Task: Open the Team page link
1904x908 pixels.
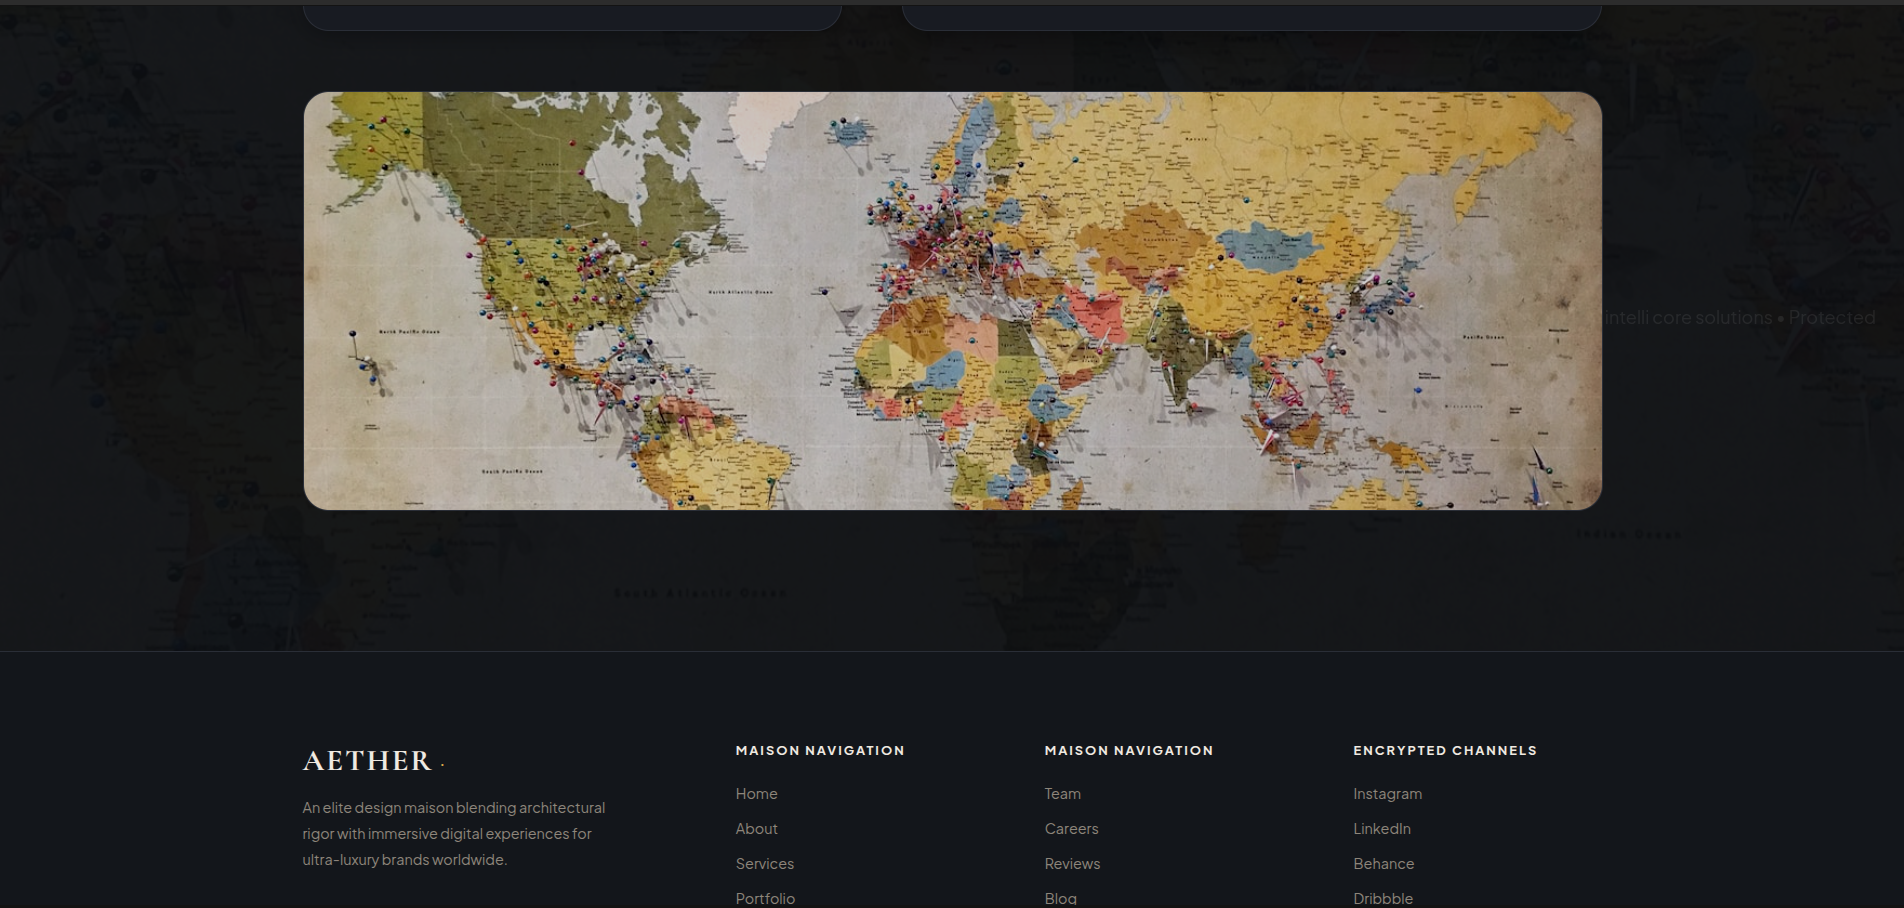Action: click(x=1062, y=794)
